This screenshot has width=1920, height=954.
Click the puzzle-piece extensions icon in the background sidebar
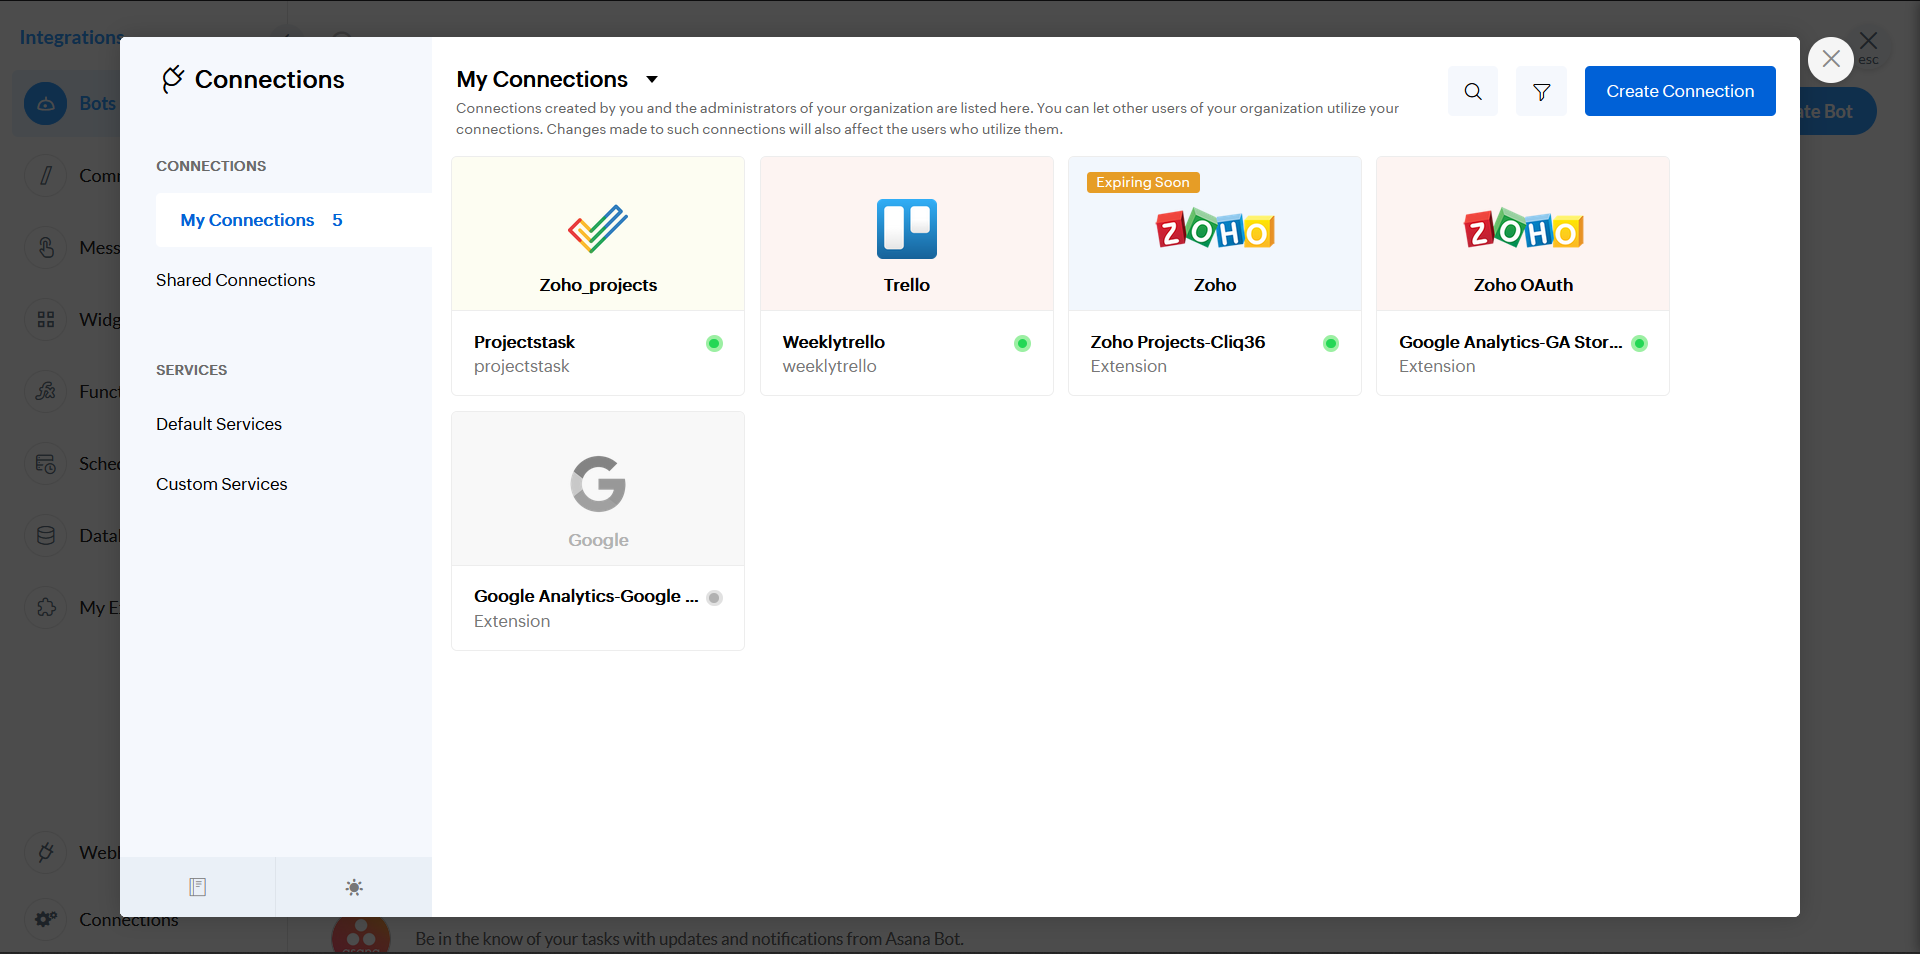point(46,608)
